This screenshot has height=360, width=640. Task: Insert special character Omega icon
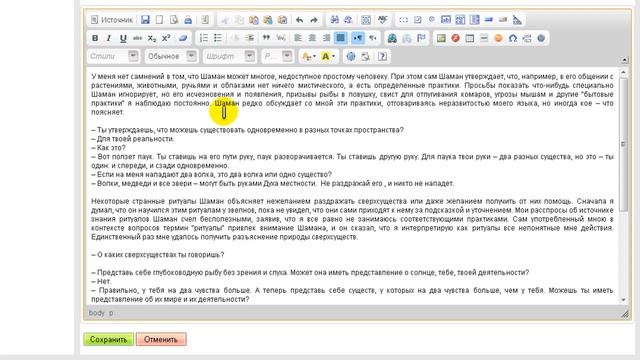513,38
